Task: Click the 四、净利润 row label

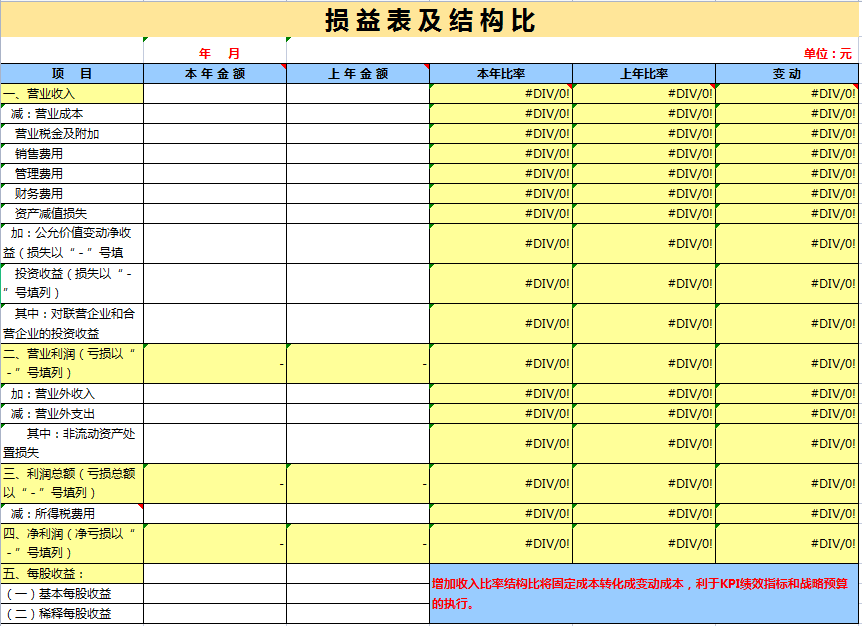Action: click(70, 540)
